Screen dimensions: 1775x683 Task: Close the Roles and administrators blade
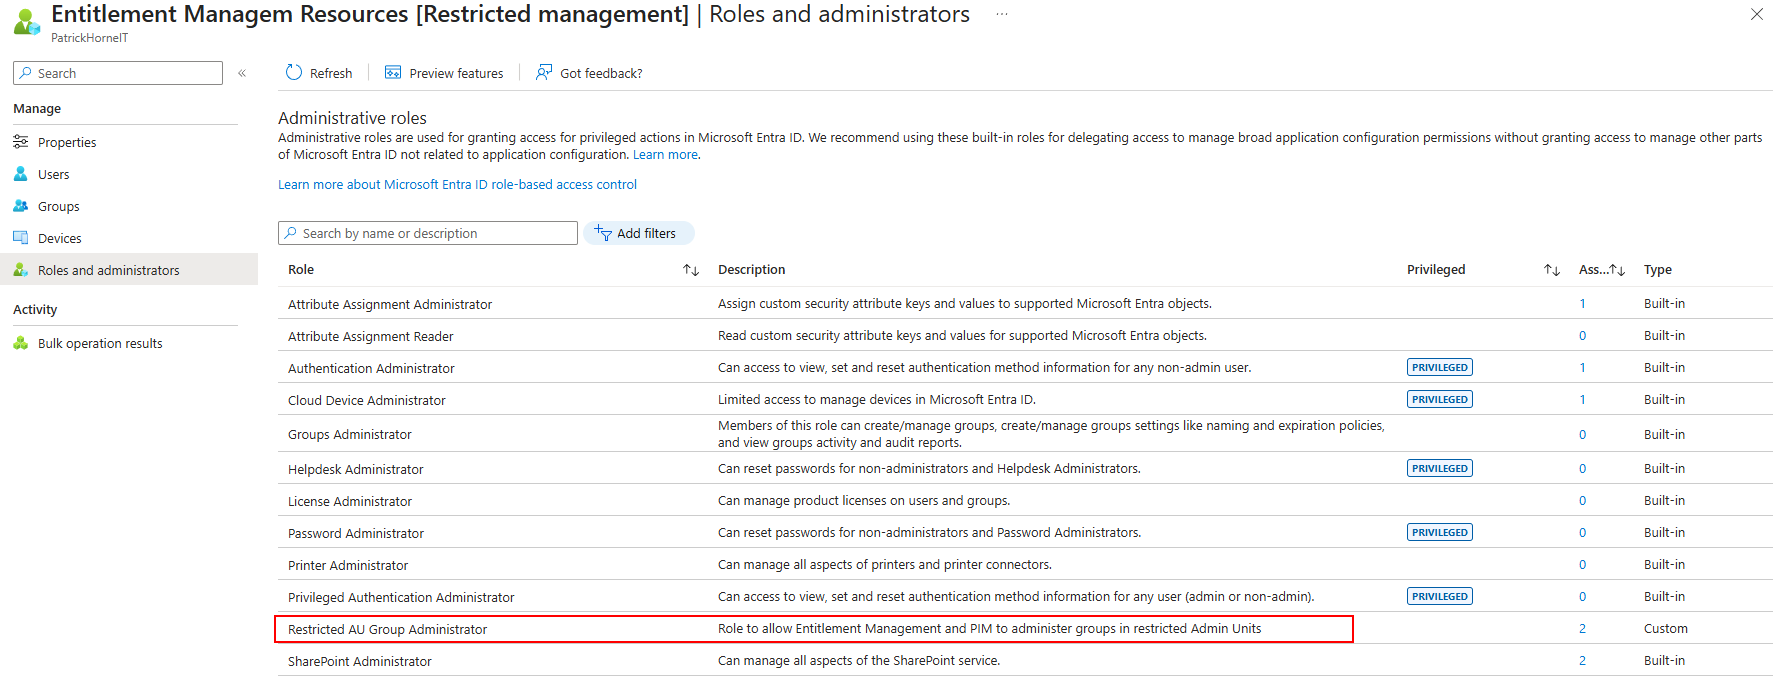coord(1757,14)
